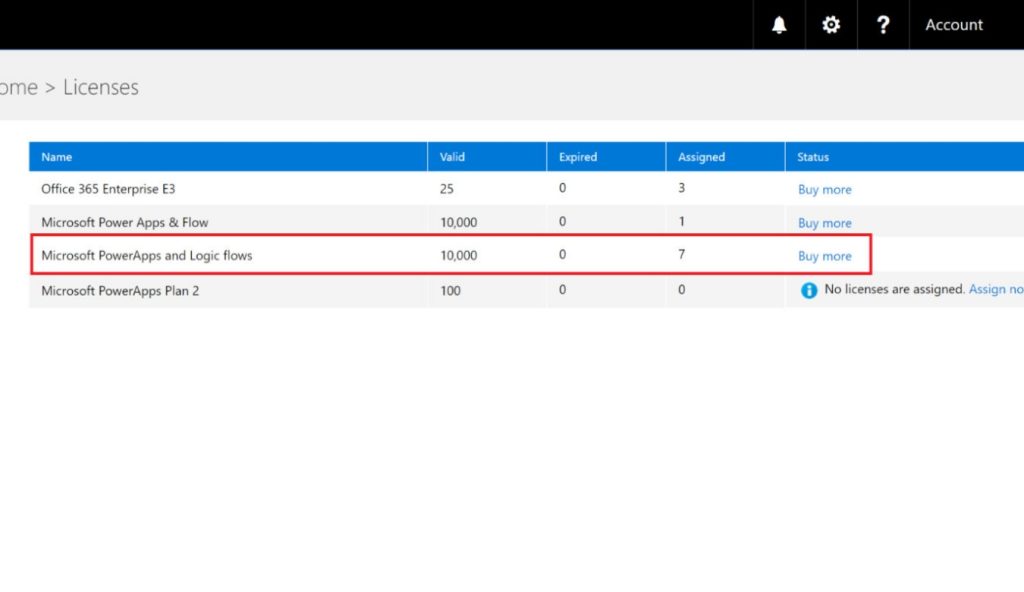Select the Office 365 Enterprise E3 name
The width and height of the screenshot is (1024, 592).
(108, 189)
